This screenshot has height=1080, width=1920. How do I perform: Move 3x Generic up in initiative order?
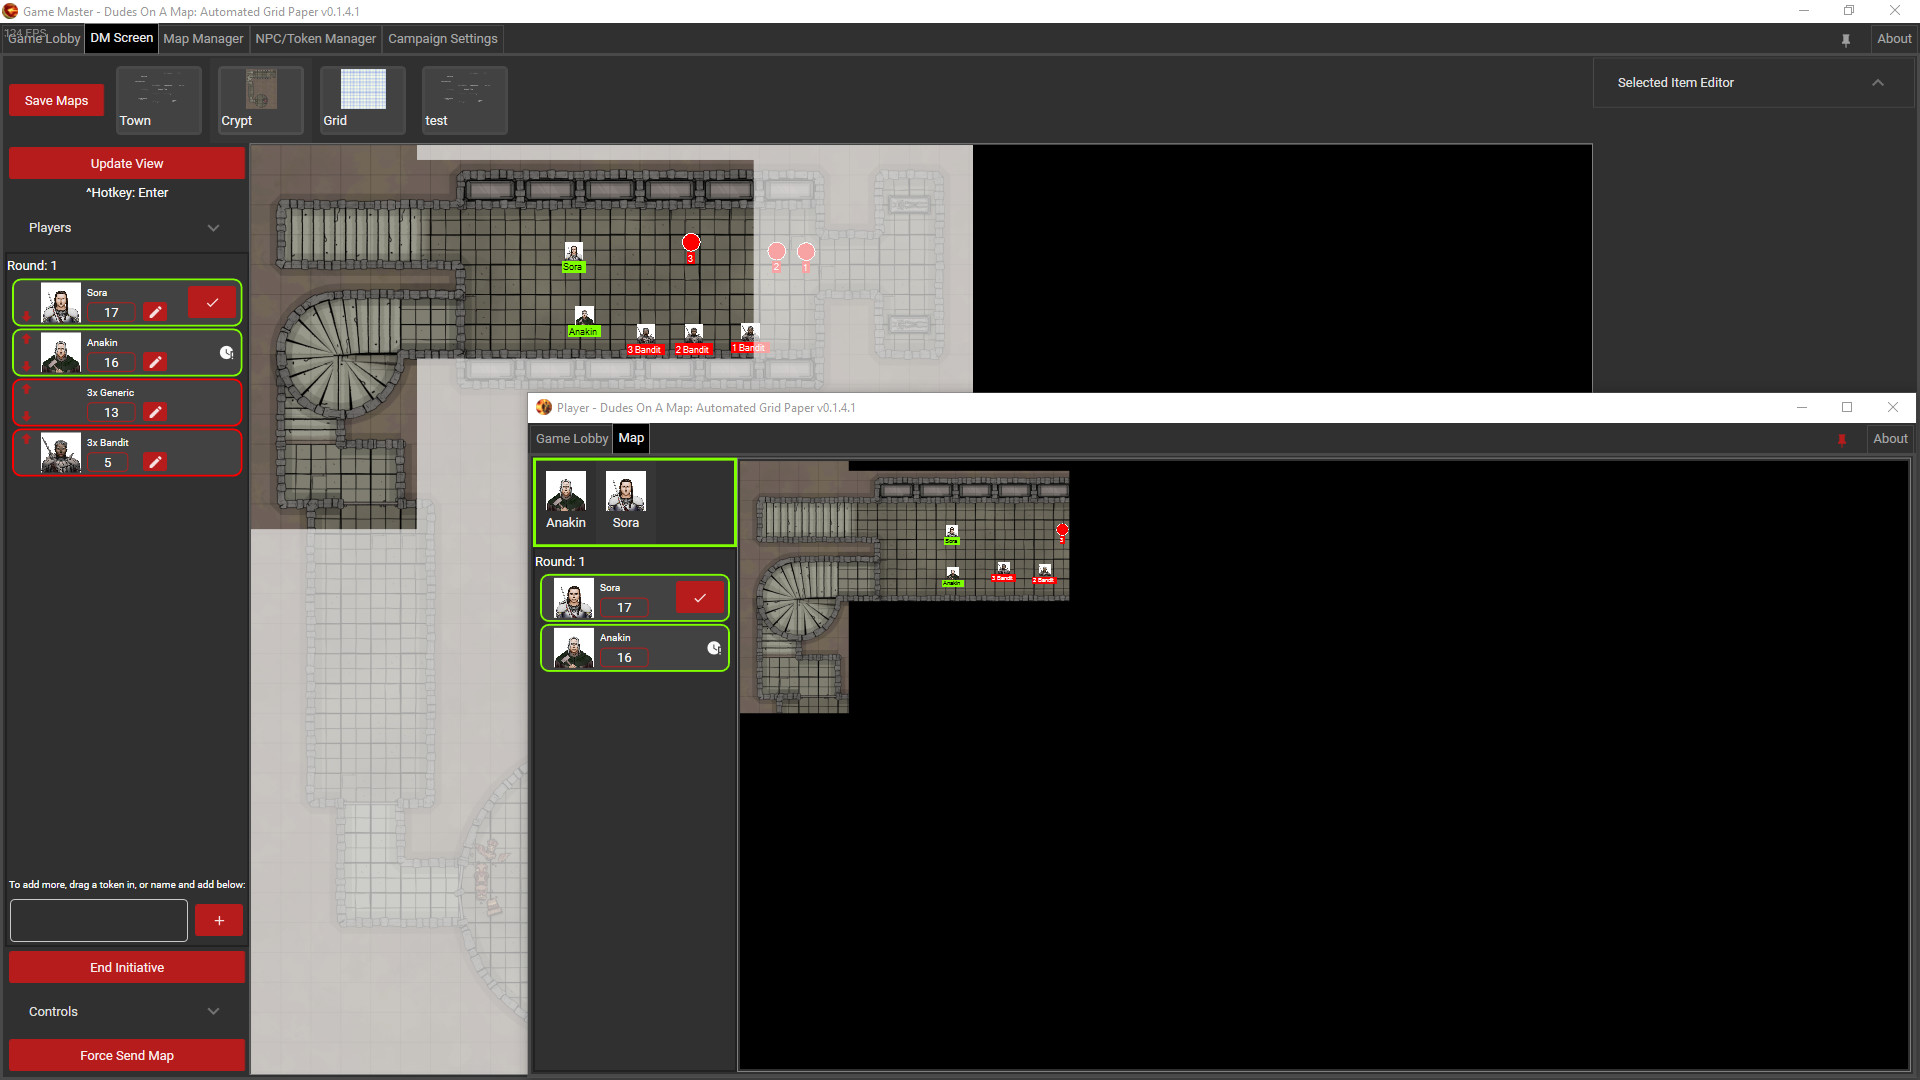(27, 391)
